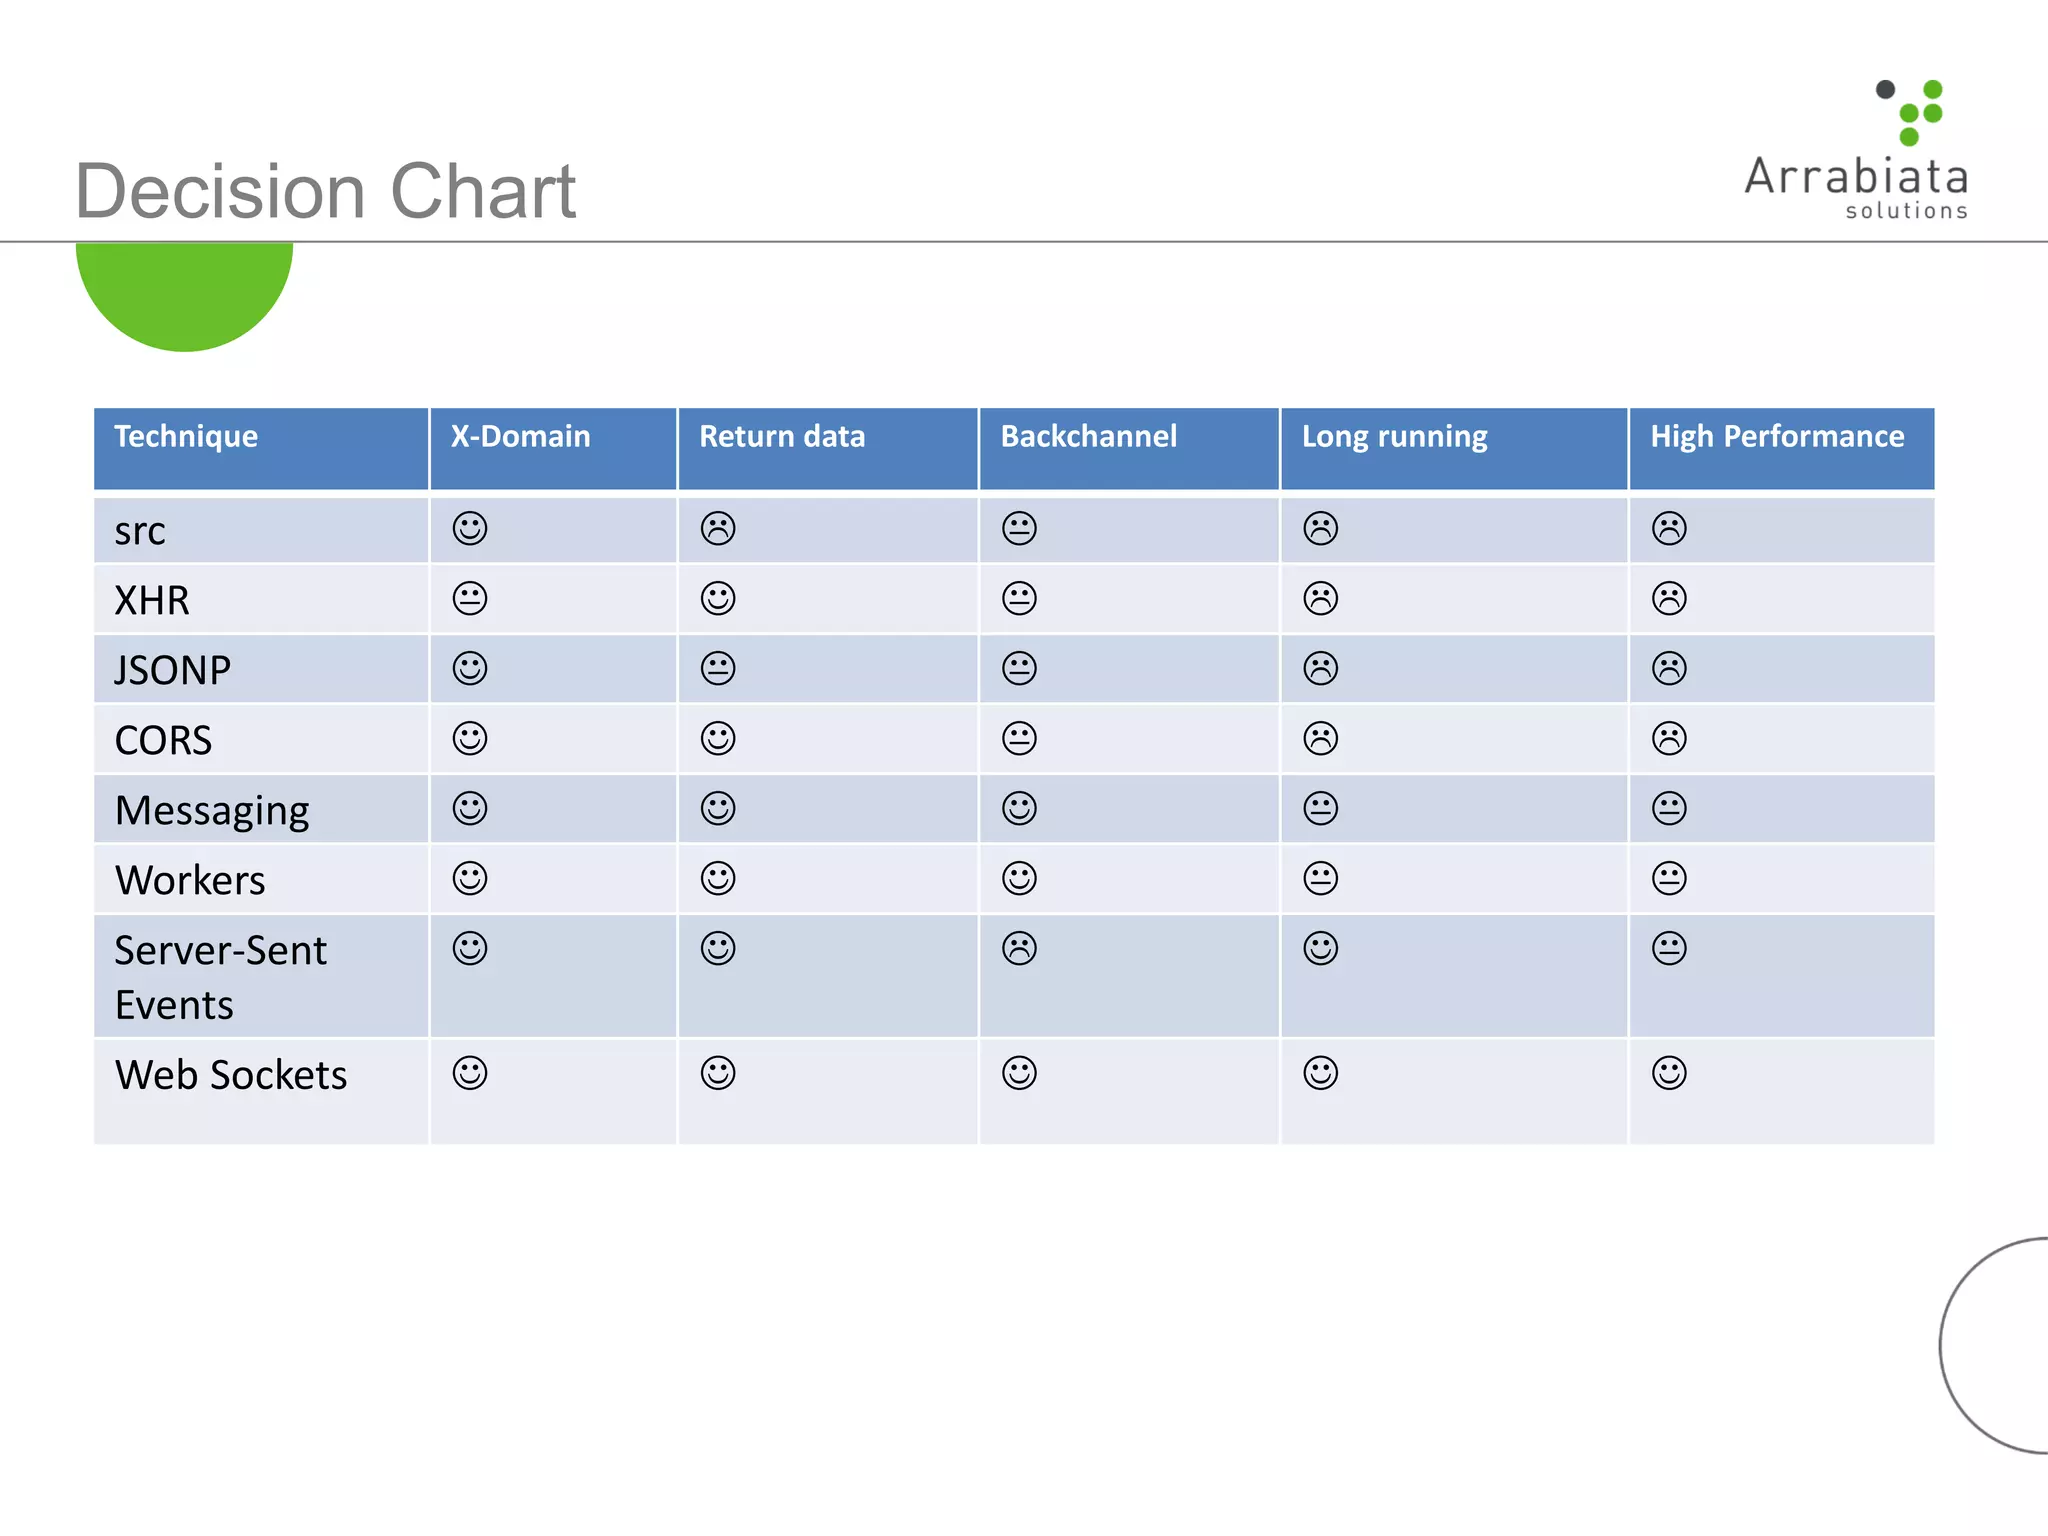Click the Technique column header
Image resolution: width=2048 pixels, height=1536 pixels.
tap(186, 436)
